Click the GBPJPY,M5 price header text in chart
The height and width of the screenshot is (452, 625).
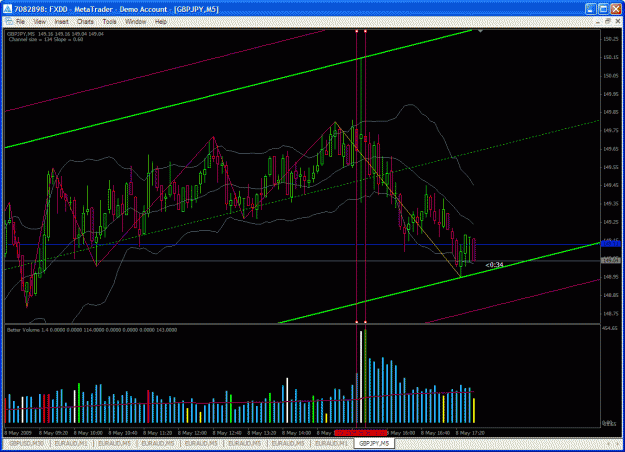[55, 34]
